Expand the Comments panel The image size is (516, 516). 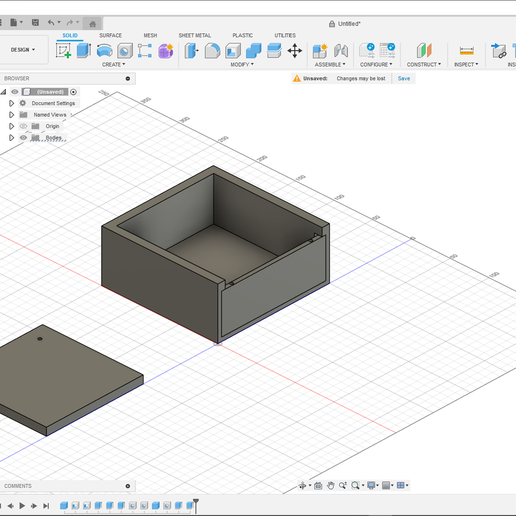128,486
